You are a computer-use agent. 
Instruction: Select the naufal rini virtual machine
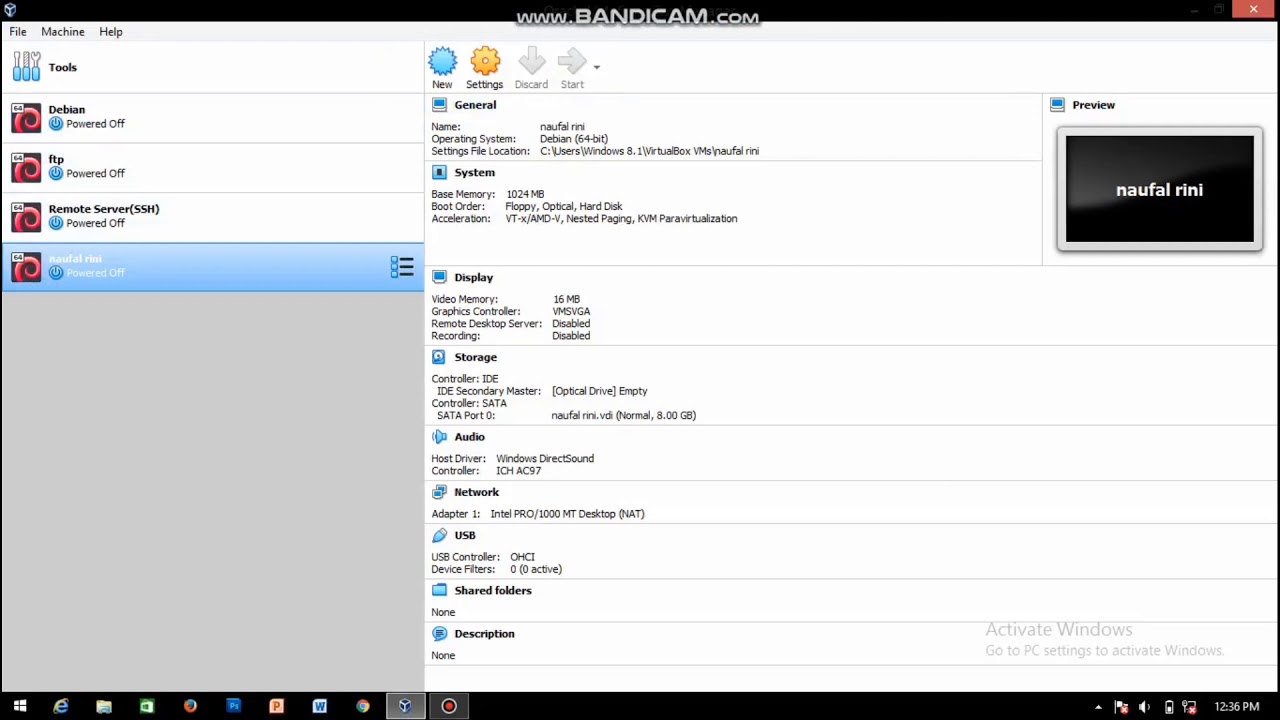[212, 267]
